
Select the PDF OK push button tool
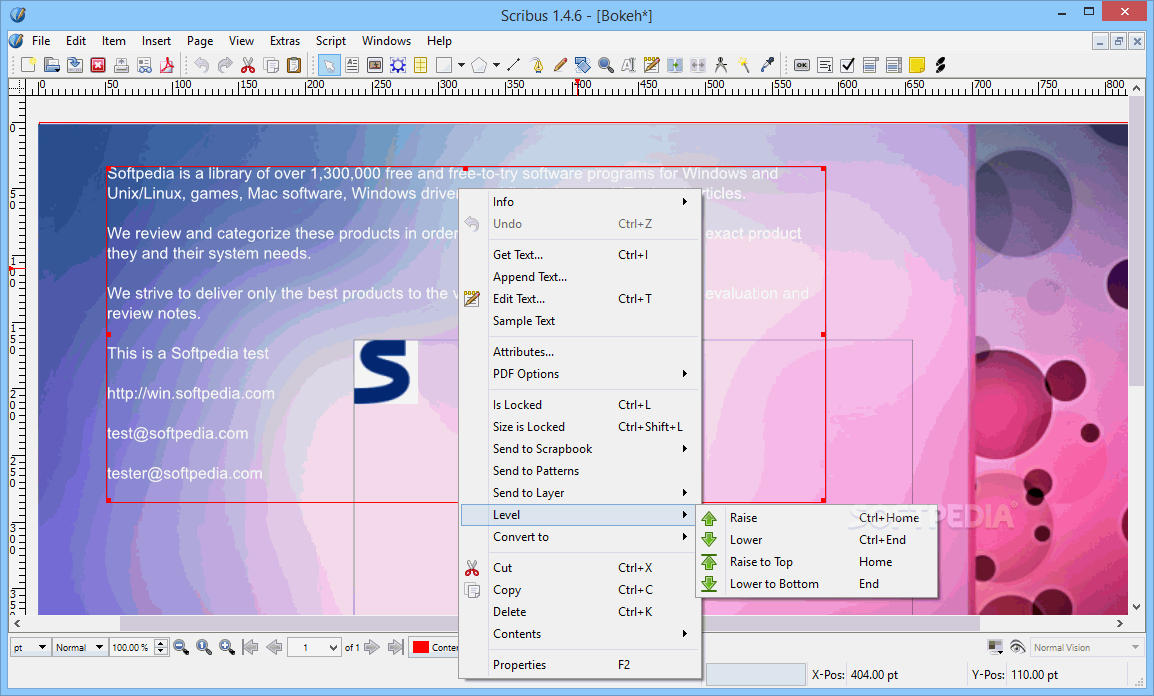pos(802,65)
